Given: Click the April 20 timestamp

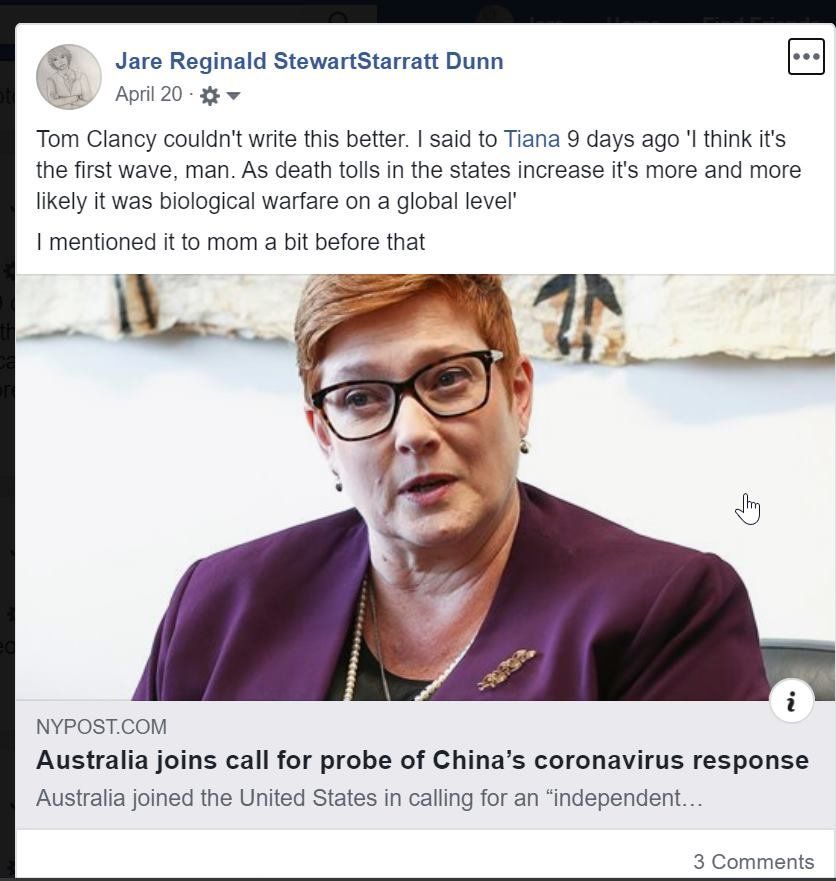Looking at the screenshot, I should tap(149, 94).
